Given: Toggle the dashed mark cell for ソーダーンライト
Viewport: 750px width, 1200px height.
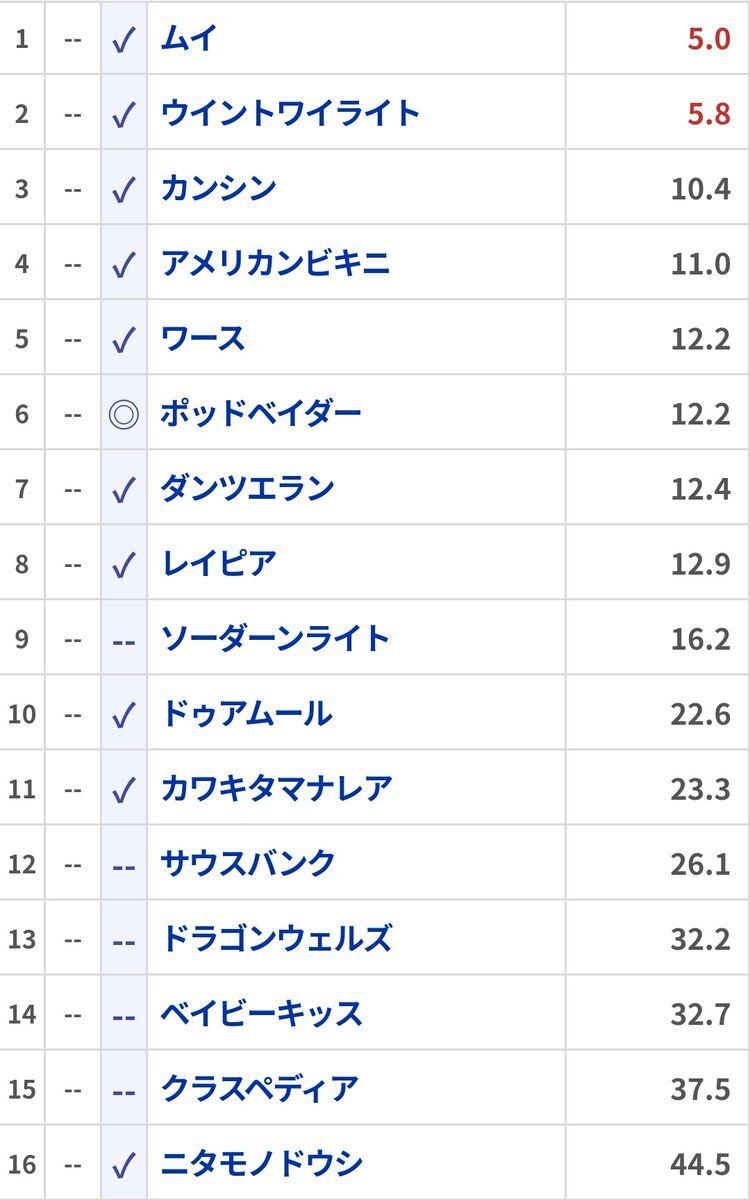Looking at the screenshot, I should (x=123, y=639).
